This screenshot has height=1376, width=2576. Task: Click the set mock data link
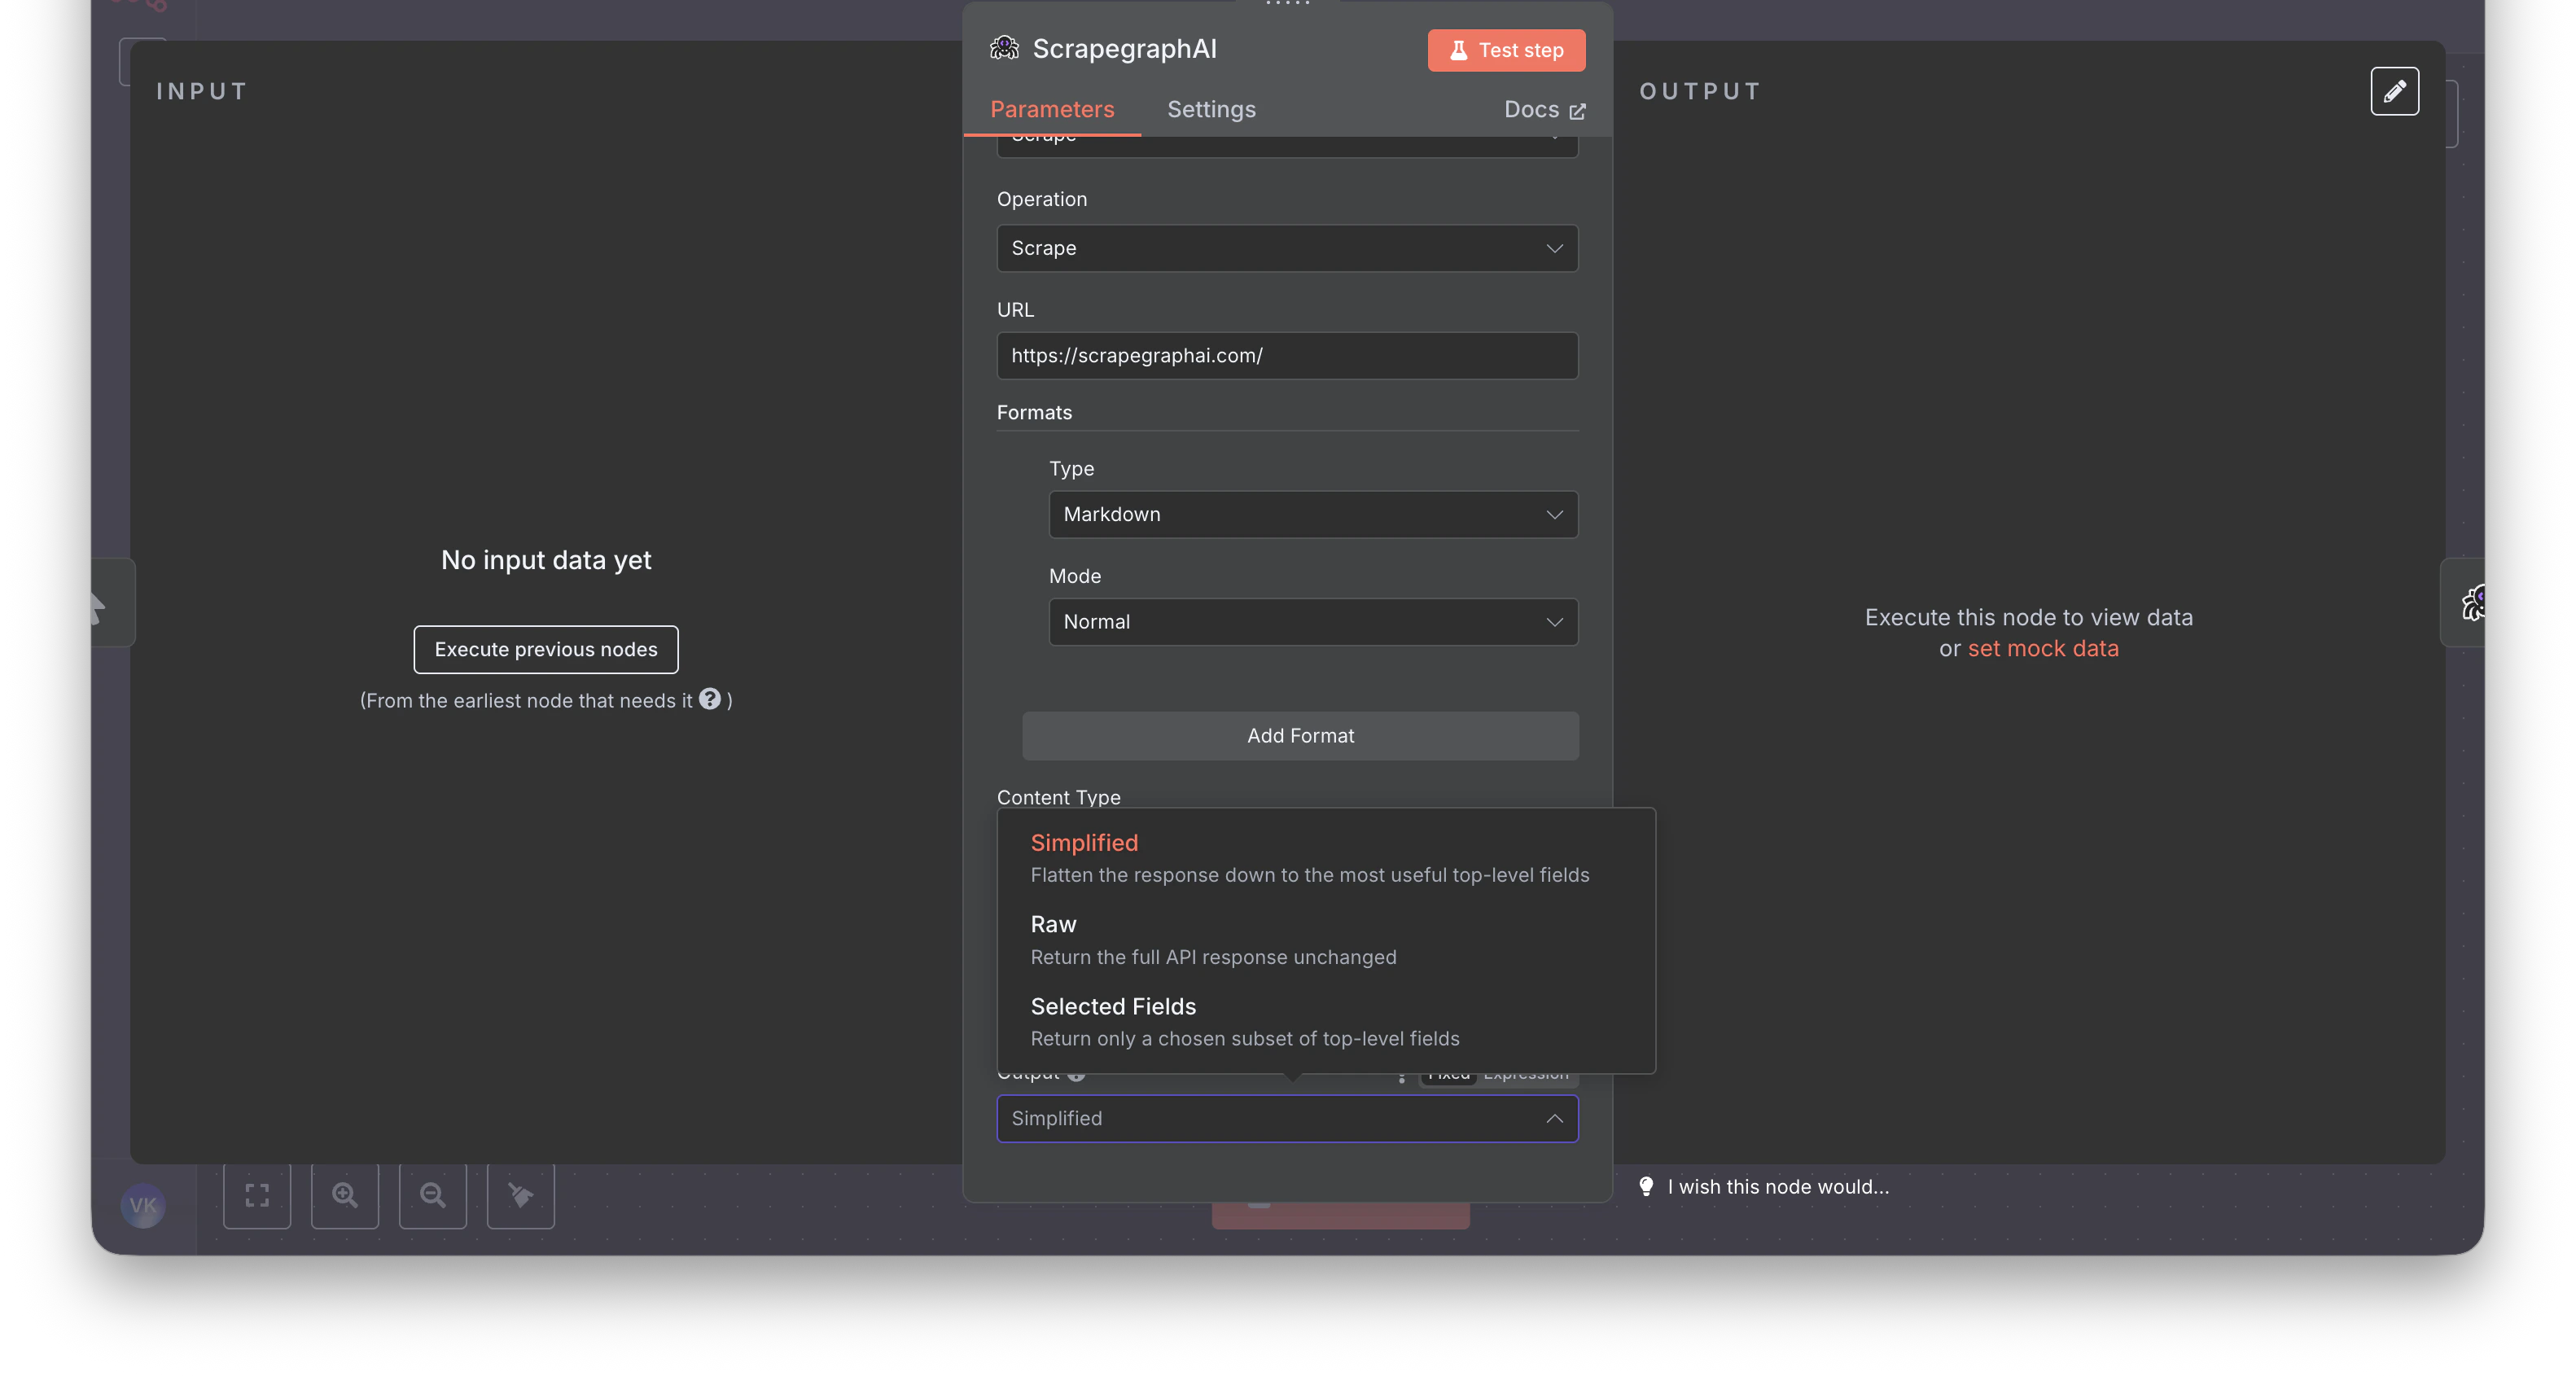coord(2043,649)
